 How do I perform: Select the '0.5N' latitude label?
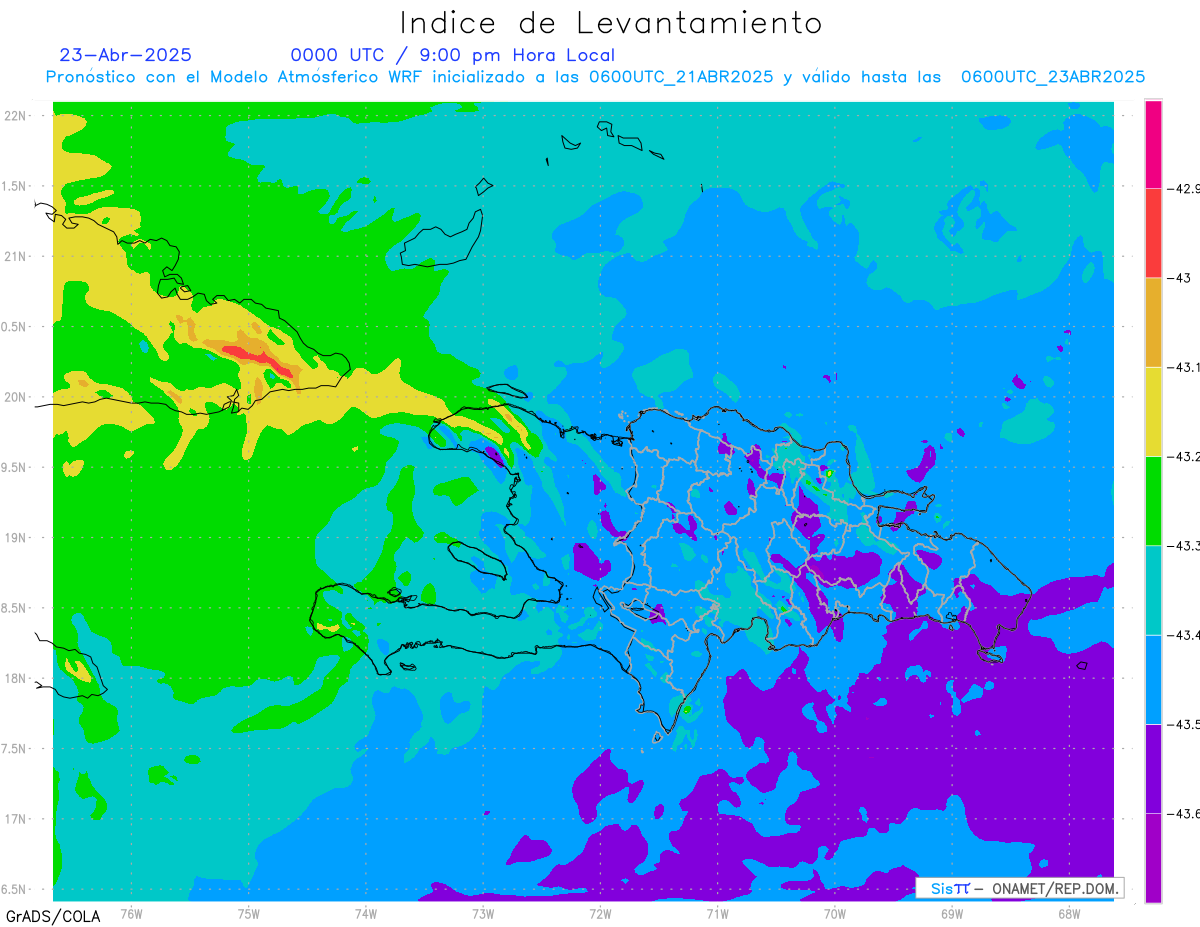click(x=15, y=327)
